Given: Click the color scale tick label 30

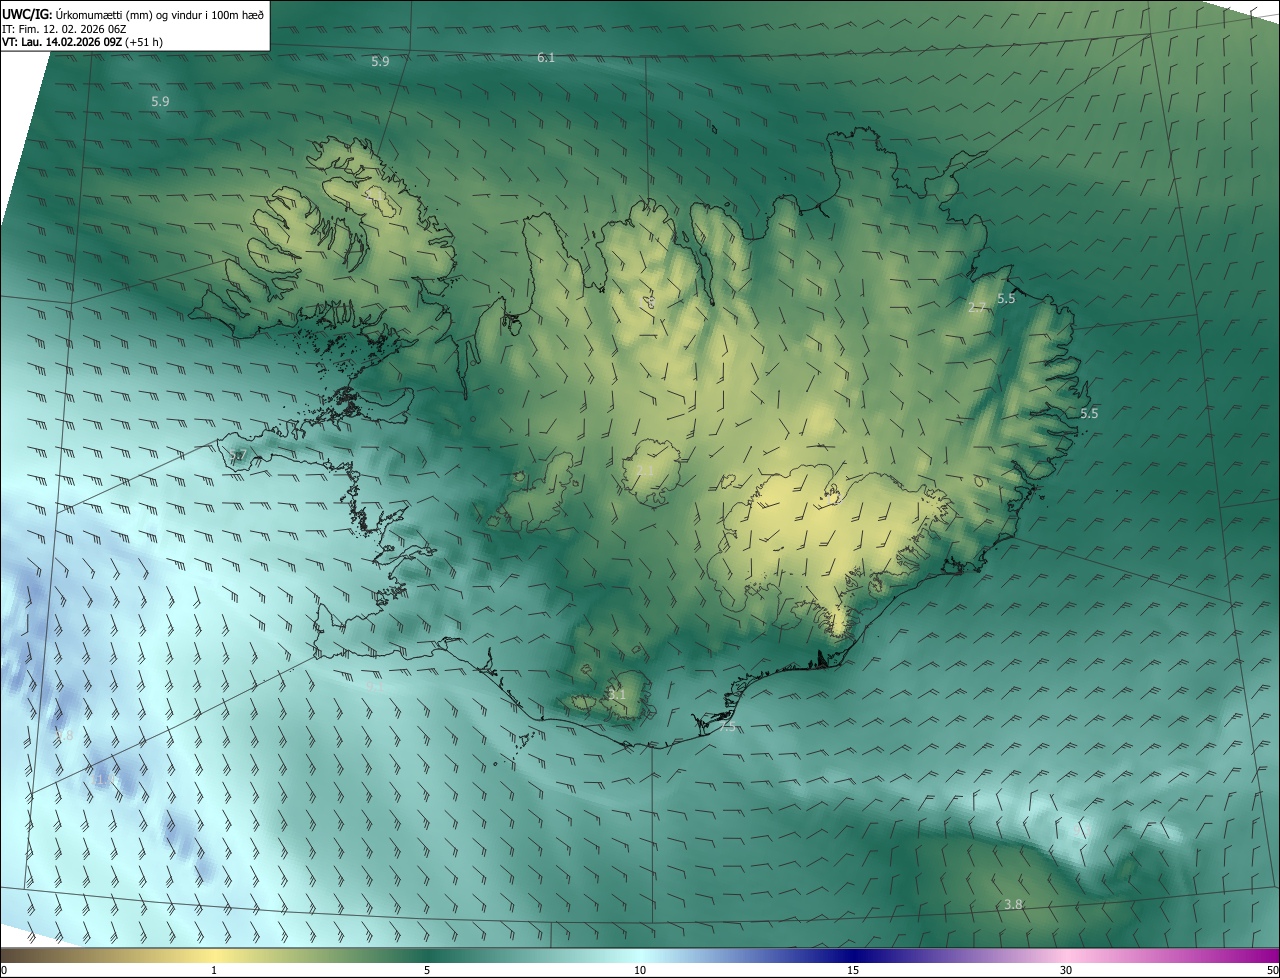Looking at the screenshot, I should pyautogui.click(x=1066, y=971).
